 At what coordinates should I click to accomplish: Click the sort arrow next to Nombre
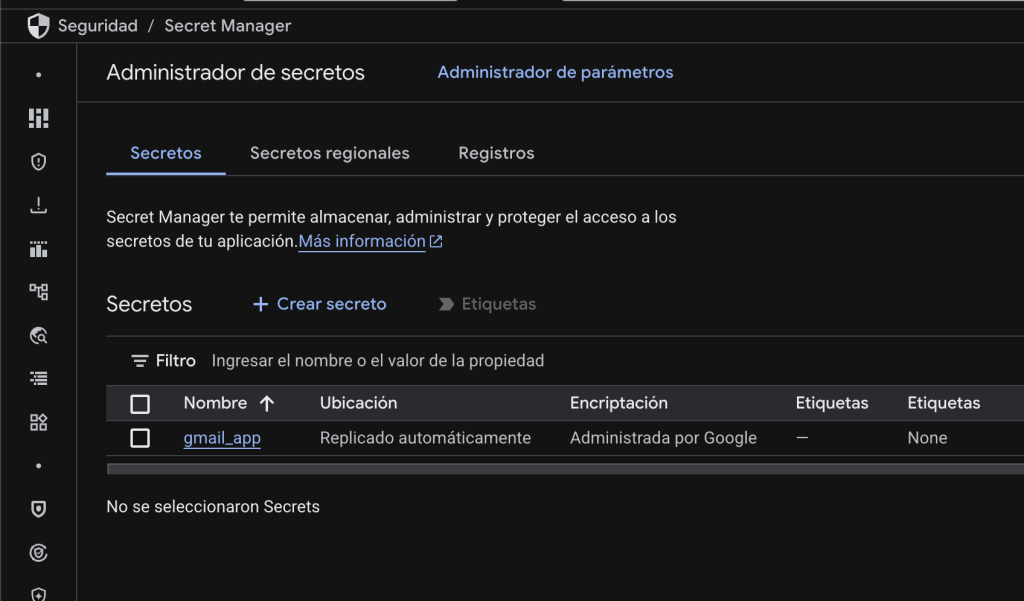(x=266, y=404)
